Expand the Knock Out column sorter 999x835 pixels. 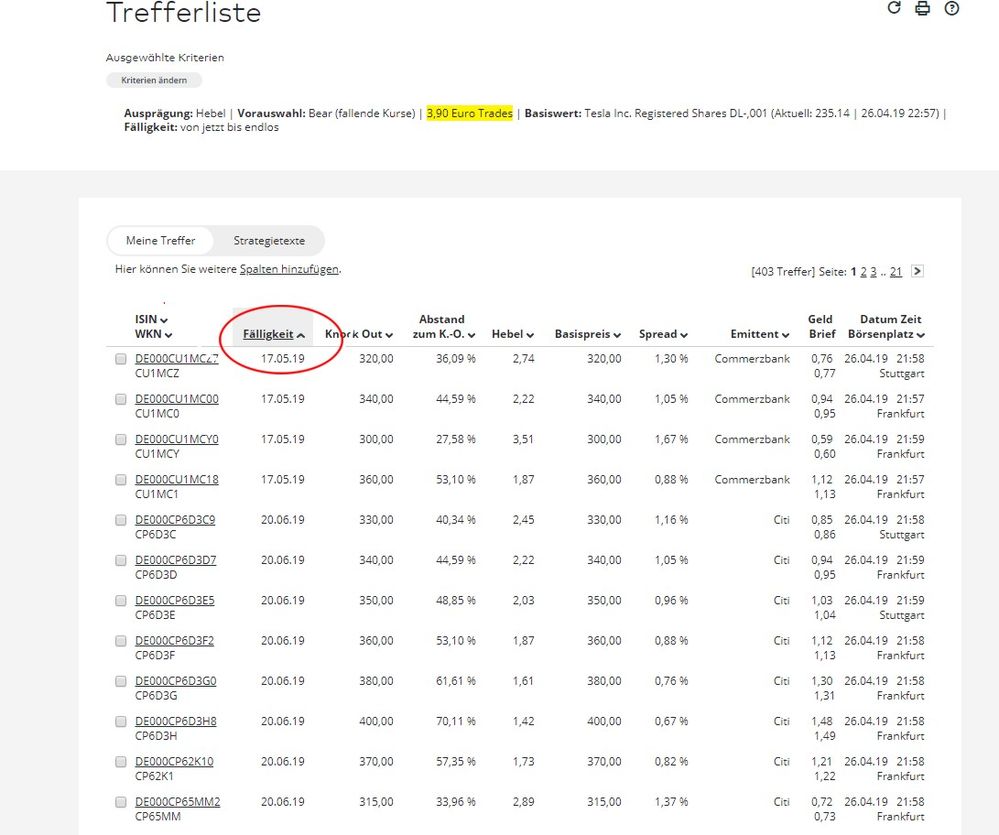(x=359, y=334)
